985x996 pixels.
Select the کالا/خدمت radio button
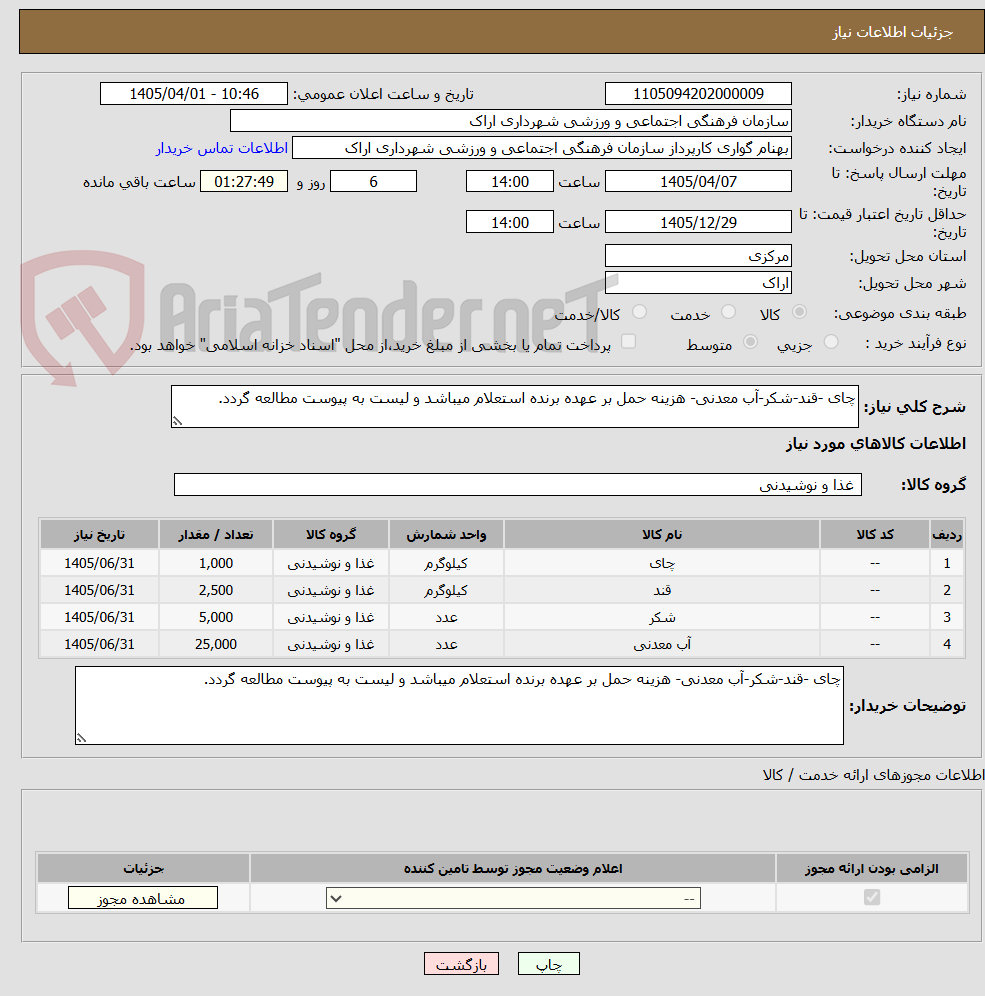(640, 312)
